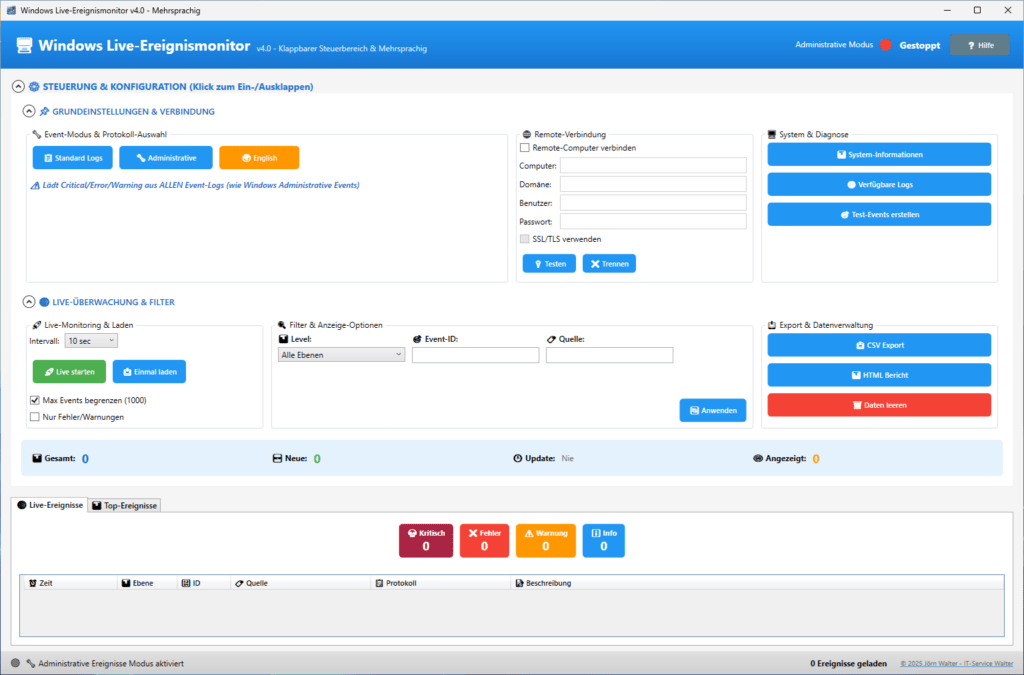Apply filters with the Anwenden button
Image resolution: width=1024 pixels, height=675 pixels.
click(x=712, y=410)
